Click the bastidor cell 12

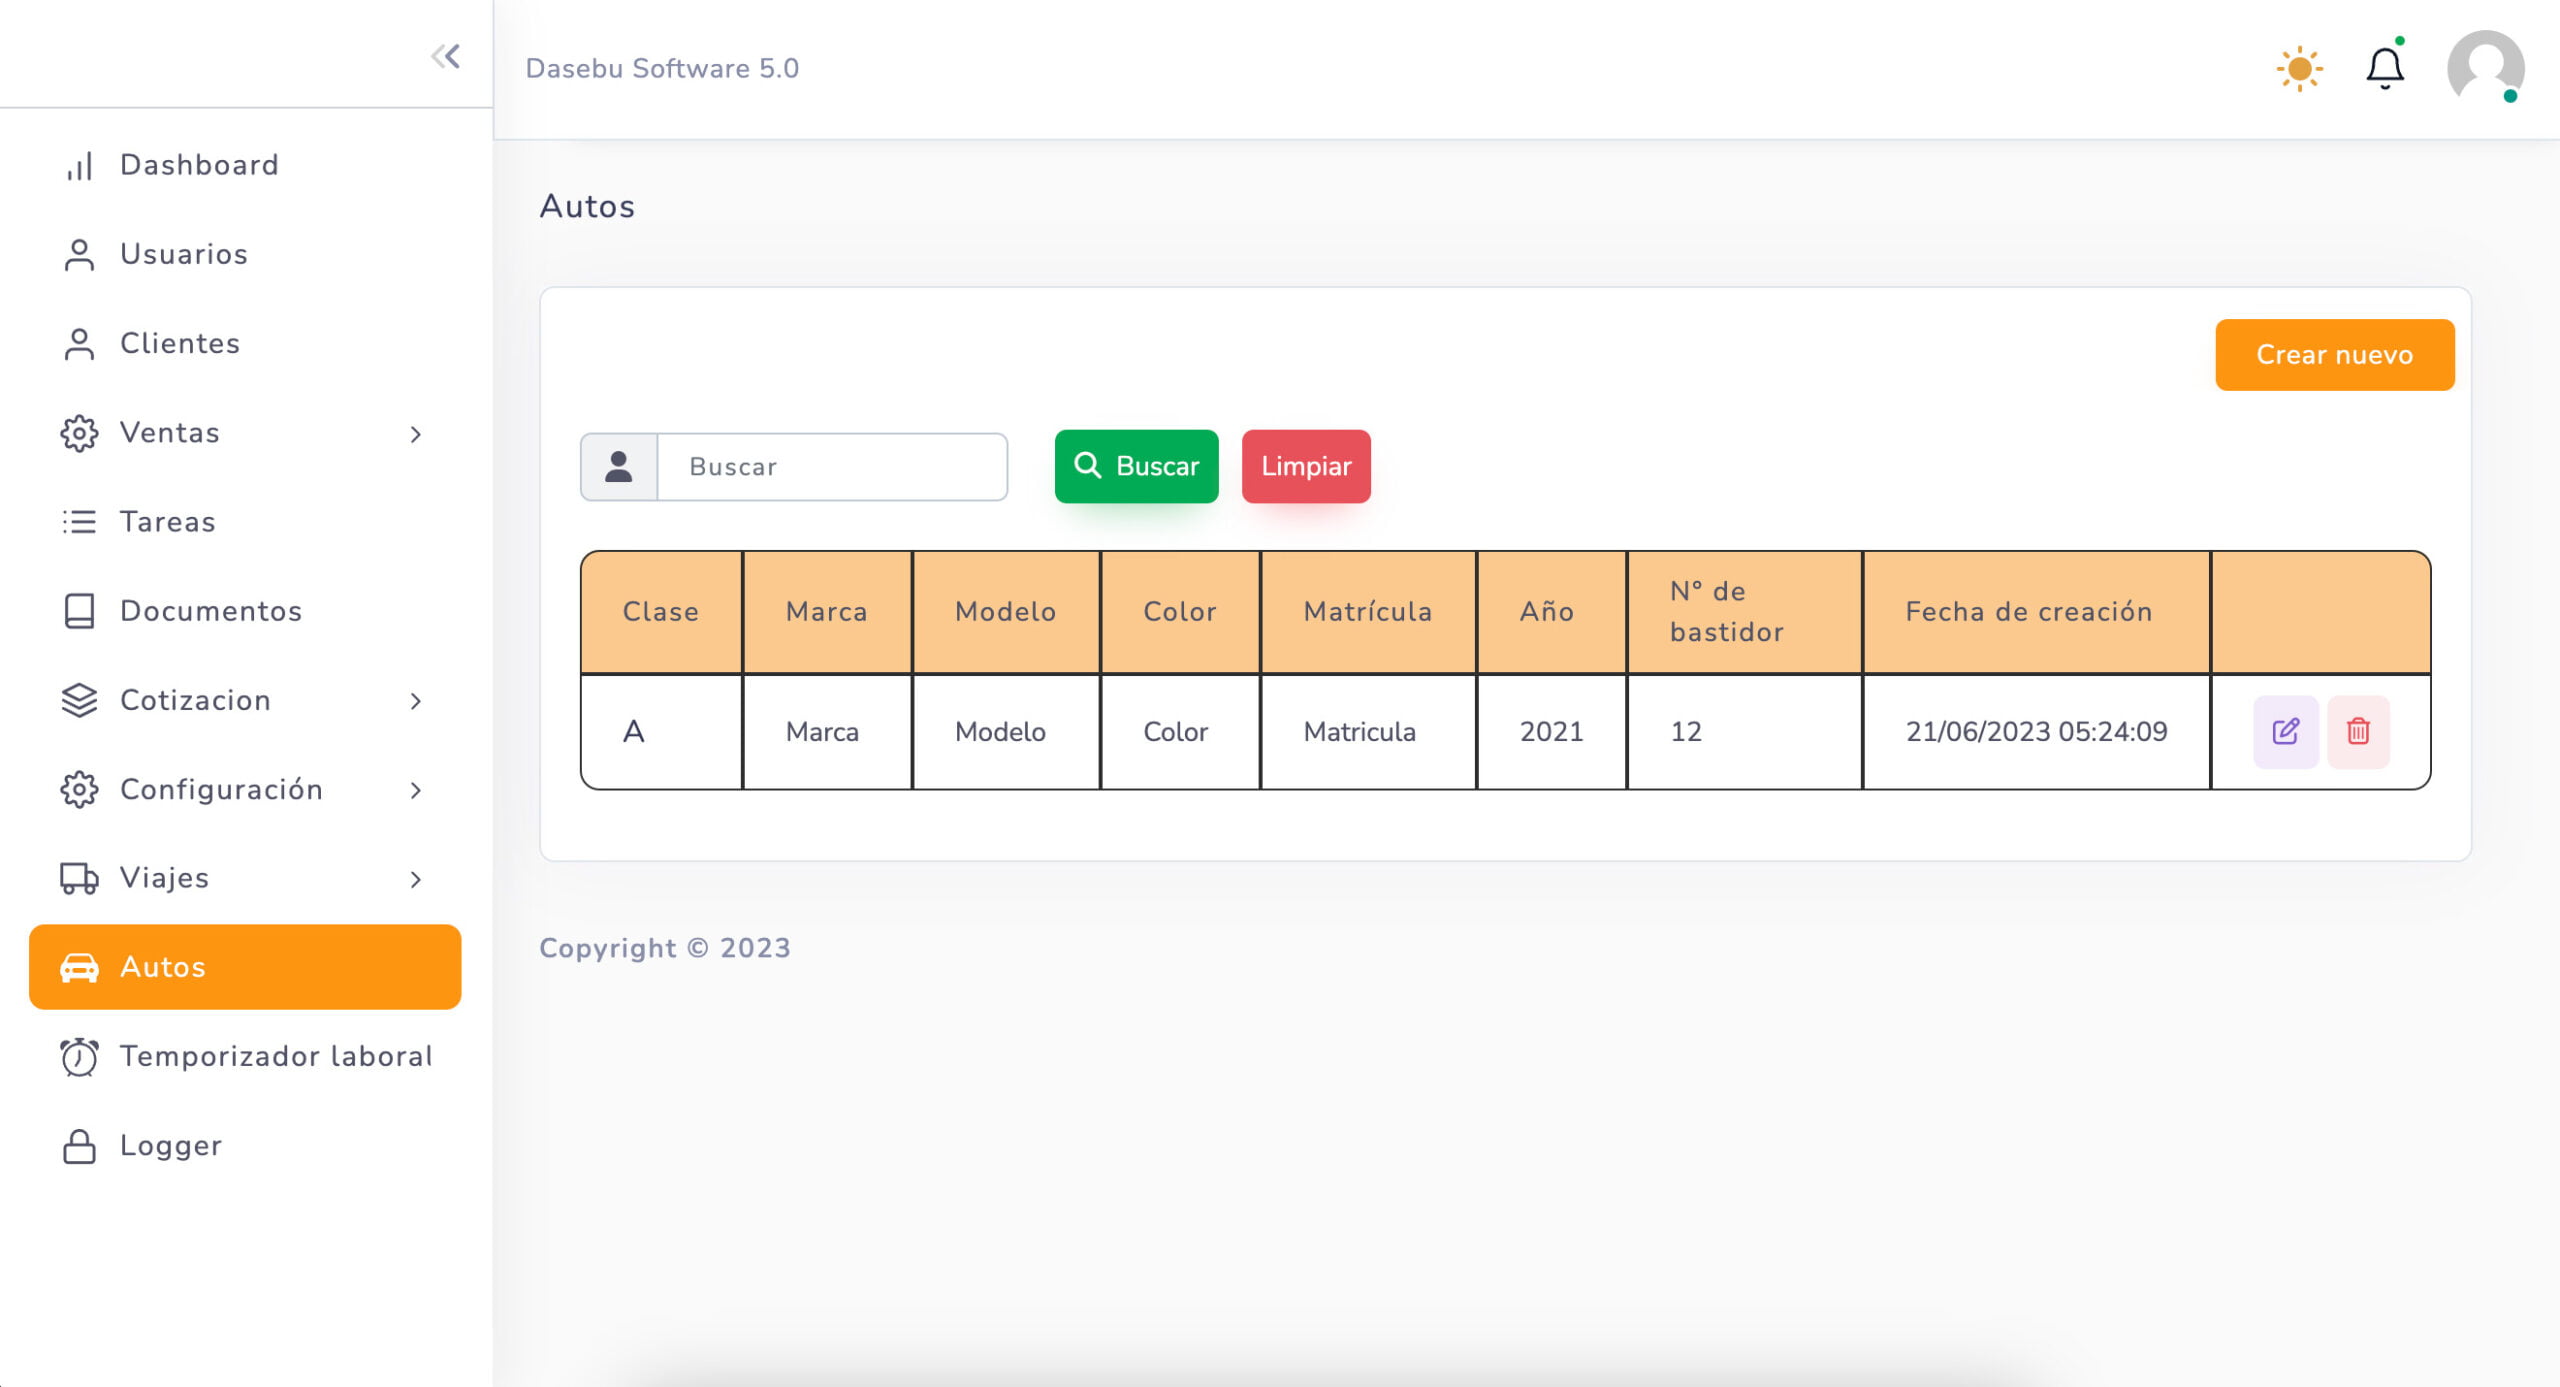[1744, 732]
